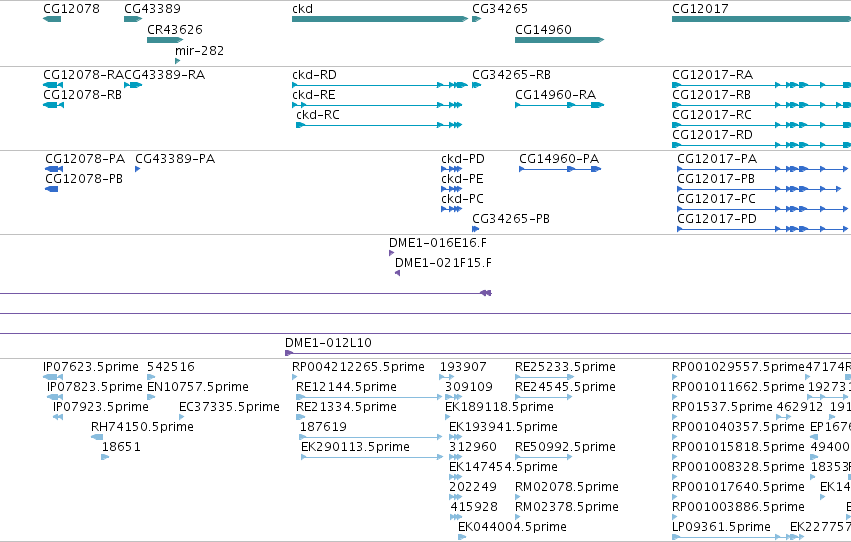Select protein ckd-PD label

[x=463, y=159]
